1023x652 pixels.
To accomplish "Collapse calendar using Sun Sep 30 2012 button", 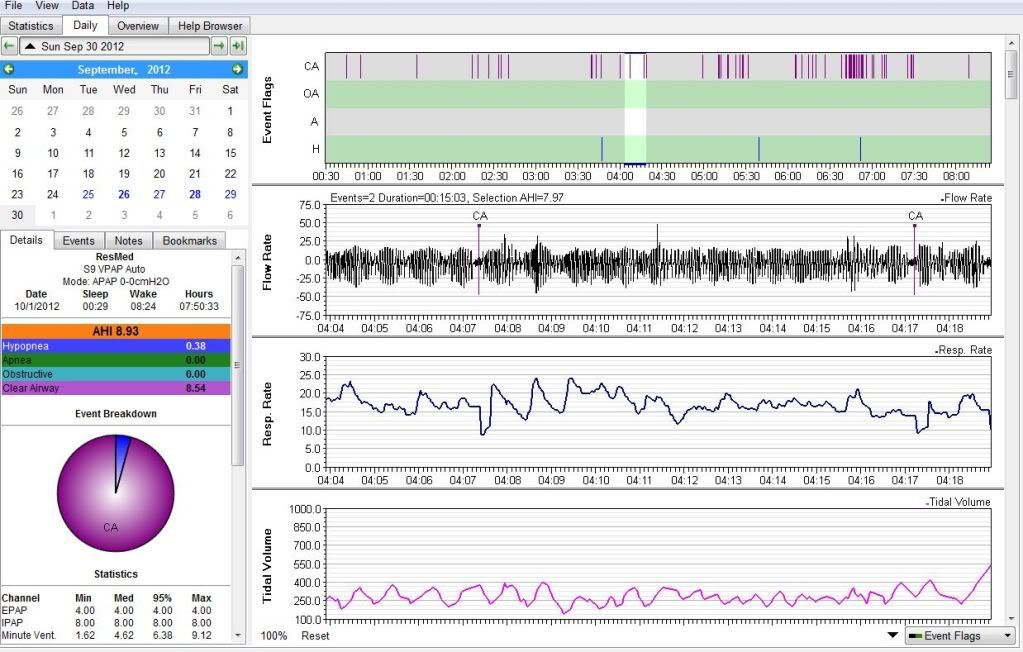I will (114, 46).
